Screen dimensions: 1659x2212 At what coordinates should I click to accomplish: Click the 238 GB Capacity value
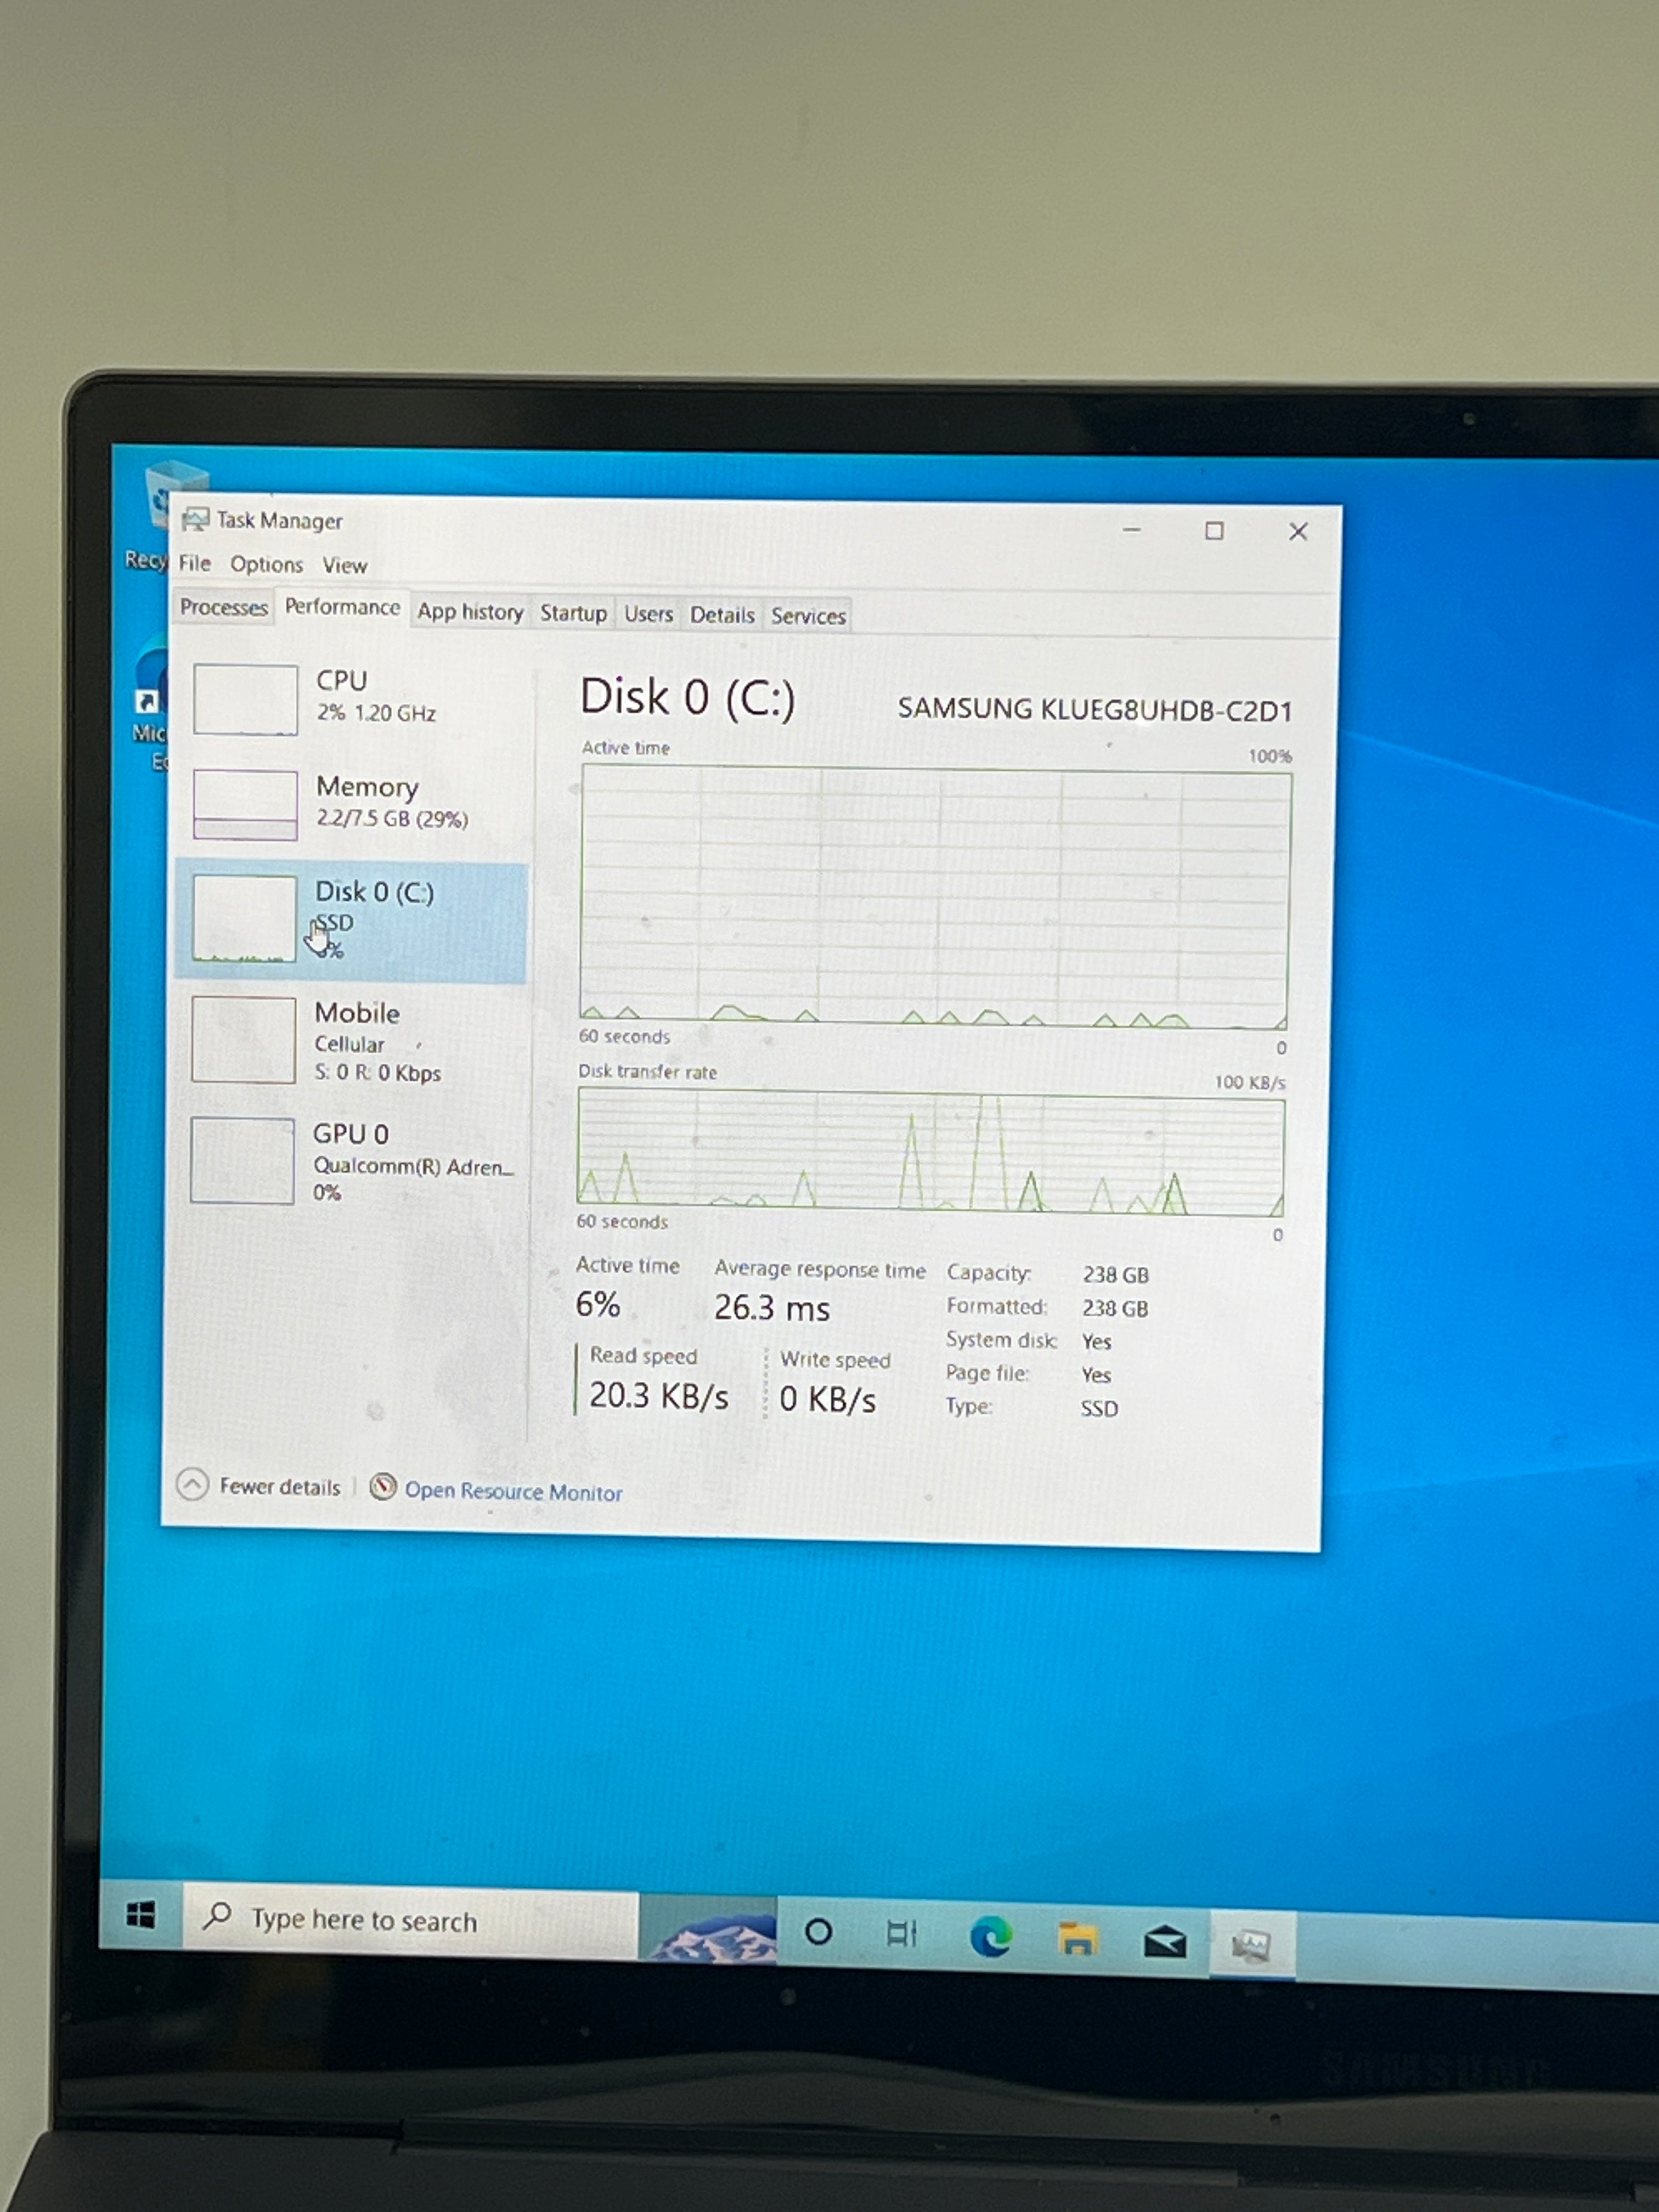(x=1115, y=1274)
